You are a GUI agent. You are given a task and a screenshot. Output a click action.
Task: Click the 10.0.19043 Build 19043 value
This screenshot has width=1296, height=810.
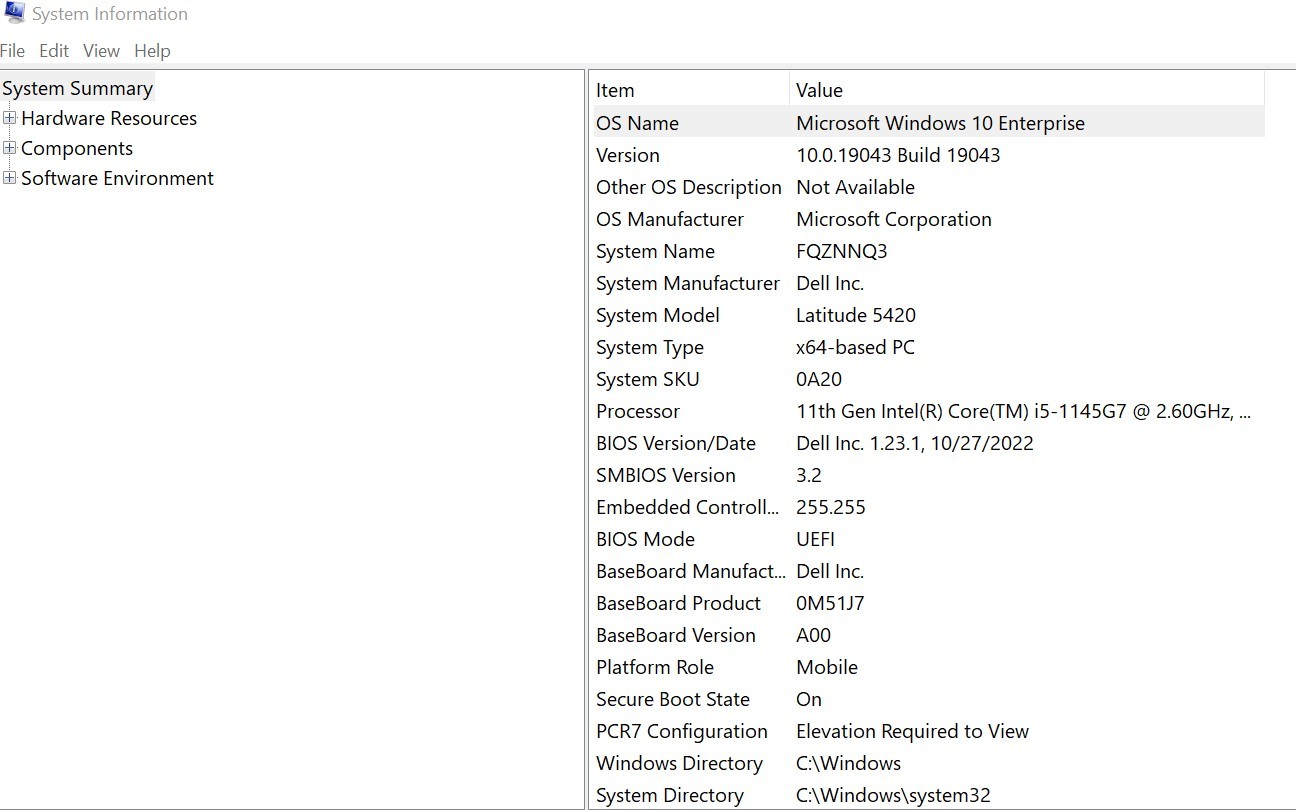click(x=898, y=155)
